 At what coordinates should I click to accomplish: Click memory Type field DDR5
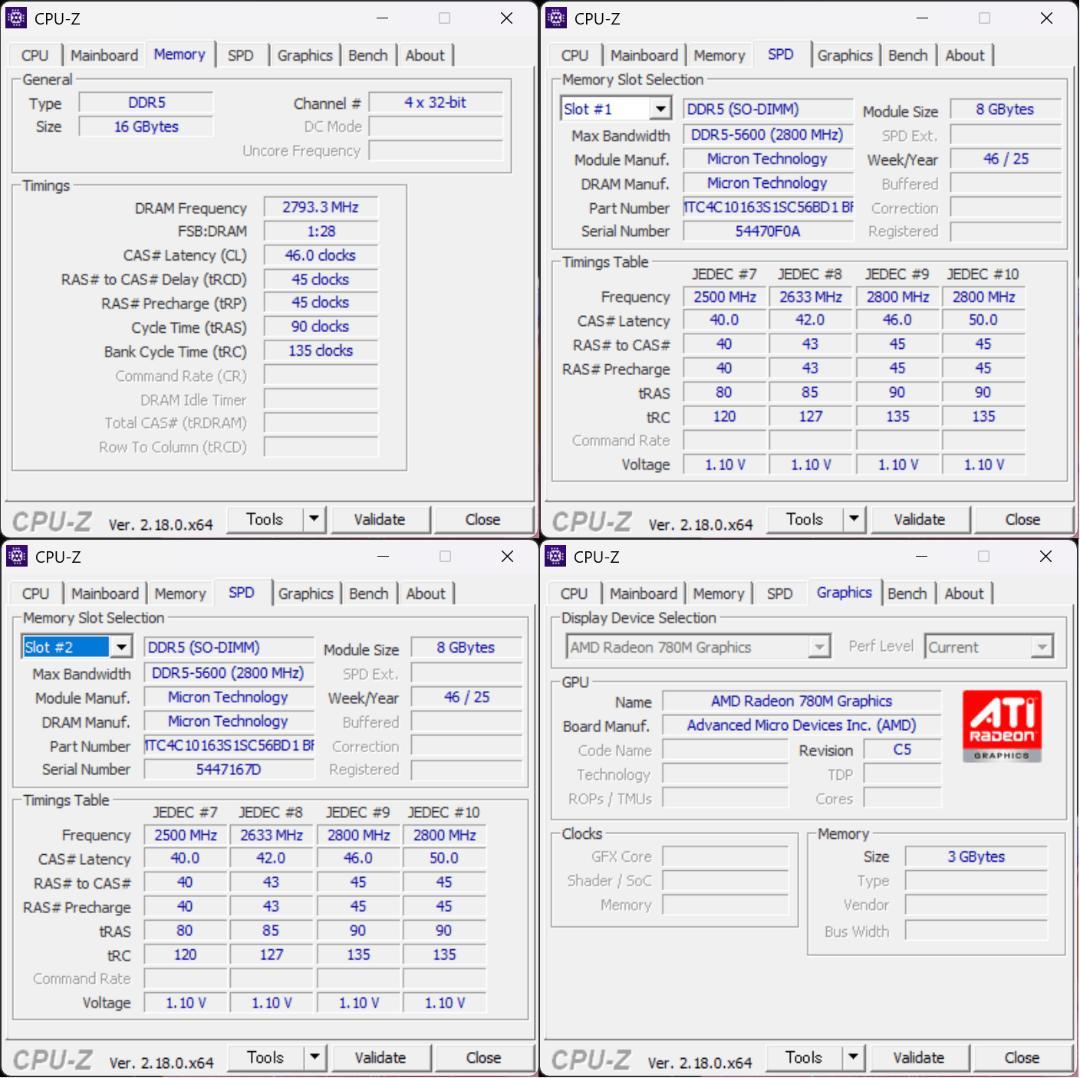(x=146, y=103)
